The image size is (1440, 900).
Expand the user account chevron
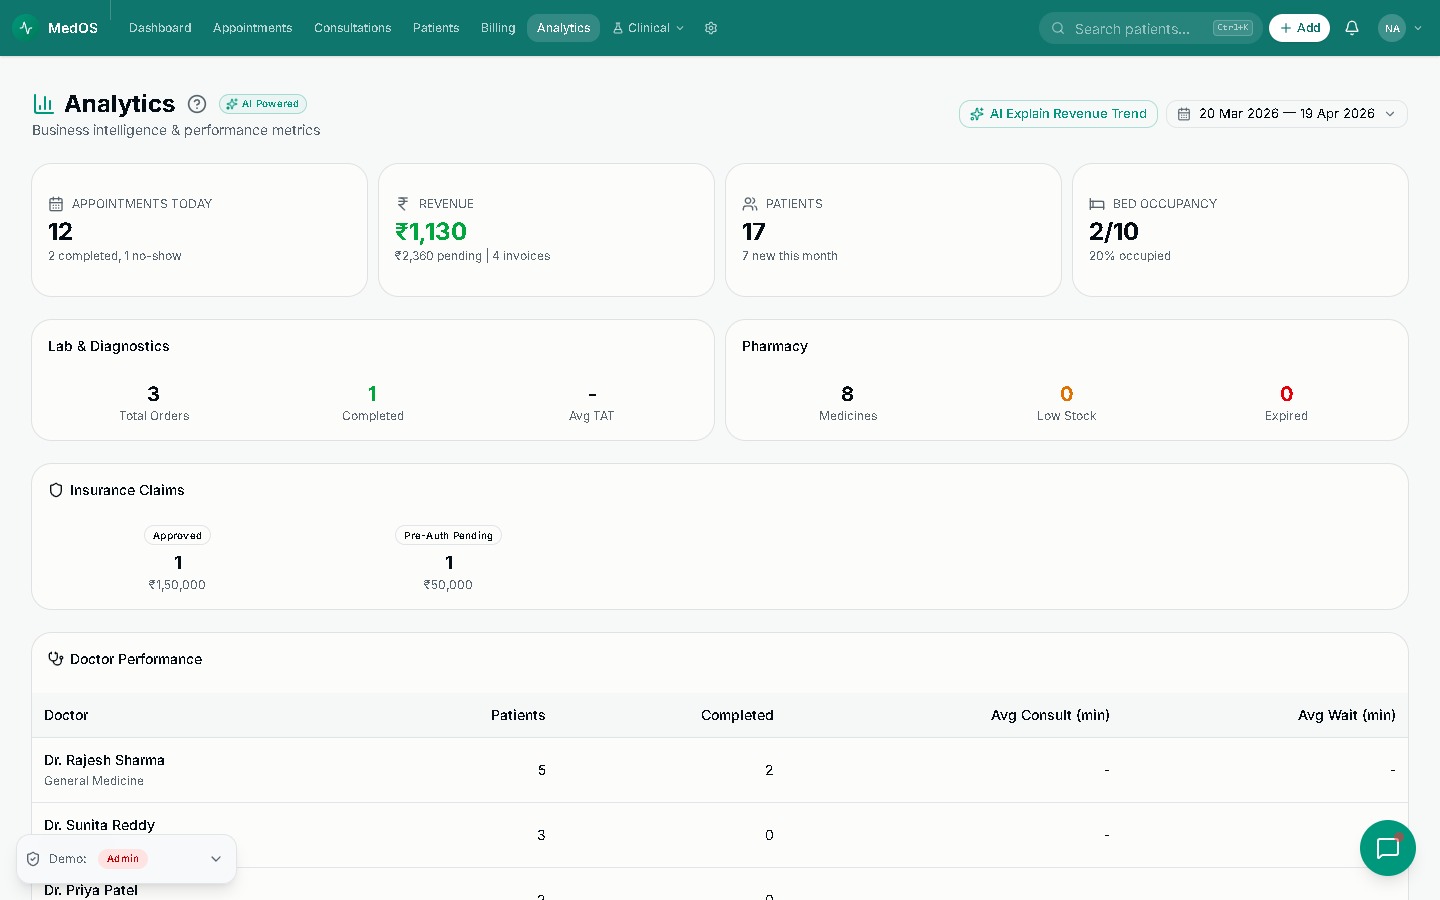[x=1418, y=28]
